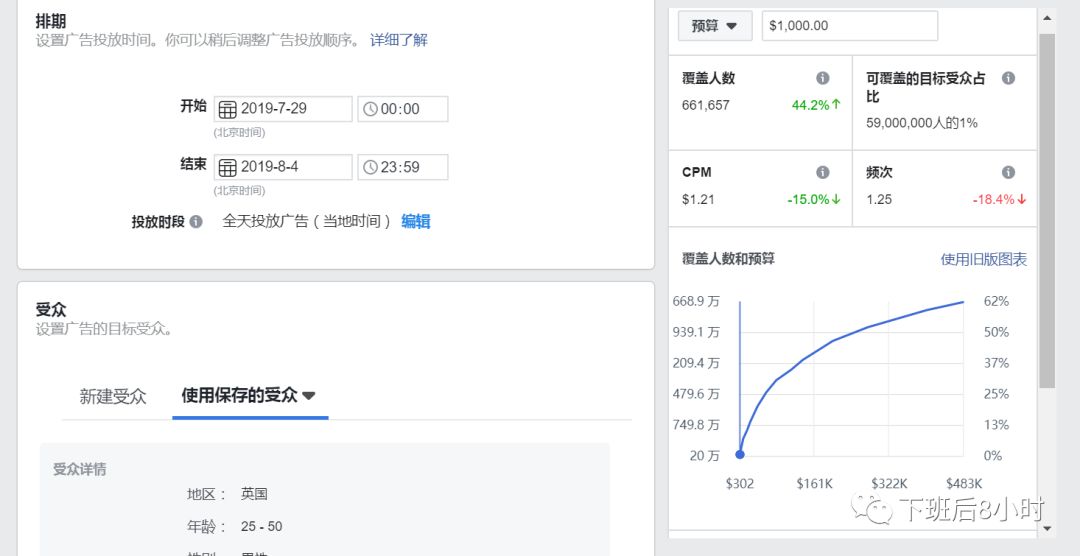Click the $483K axis label
The width and height of the screenshot is (1080, 556).
pyautogui.click(x=964, y=484)
